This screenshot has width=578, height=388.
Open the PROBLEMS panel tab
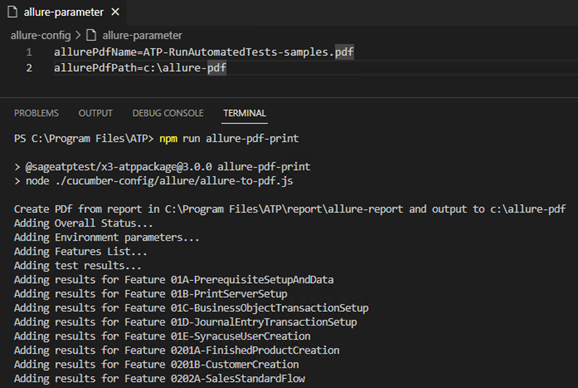pos(36,113)
